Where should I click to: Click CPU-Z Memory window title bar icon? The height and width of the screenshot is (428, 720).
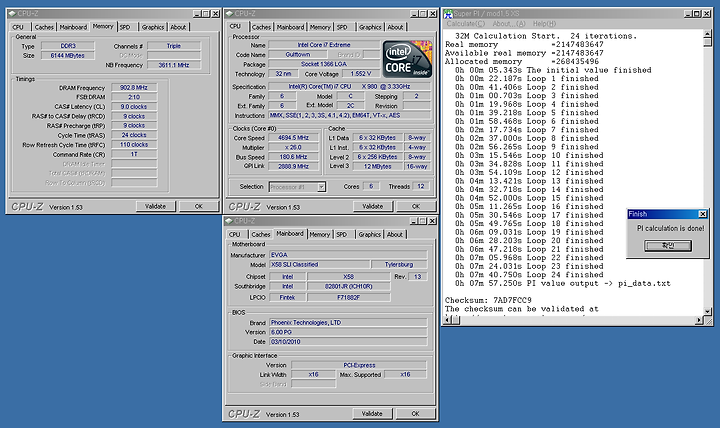pos(12,14)
